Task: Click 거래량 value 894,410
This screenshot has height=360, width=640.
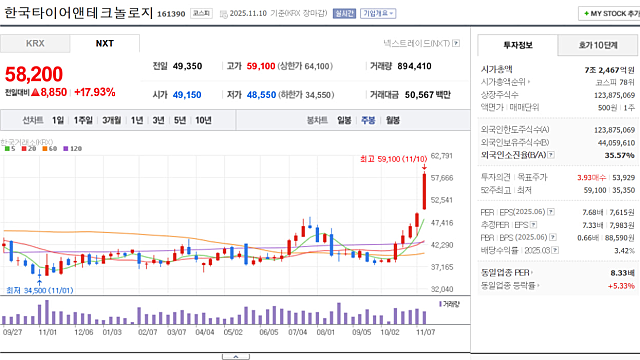Action: [x=414, y=66]
